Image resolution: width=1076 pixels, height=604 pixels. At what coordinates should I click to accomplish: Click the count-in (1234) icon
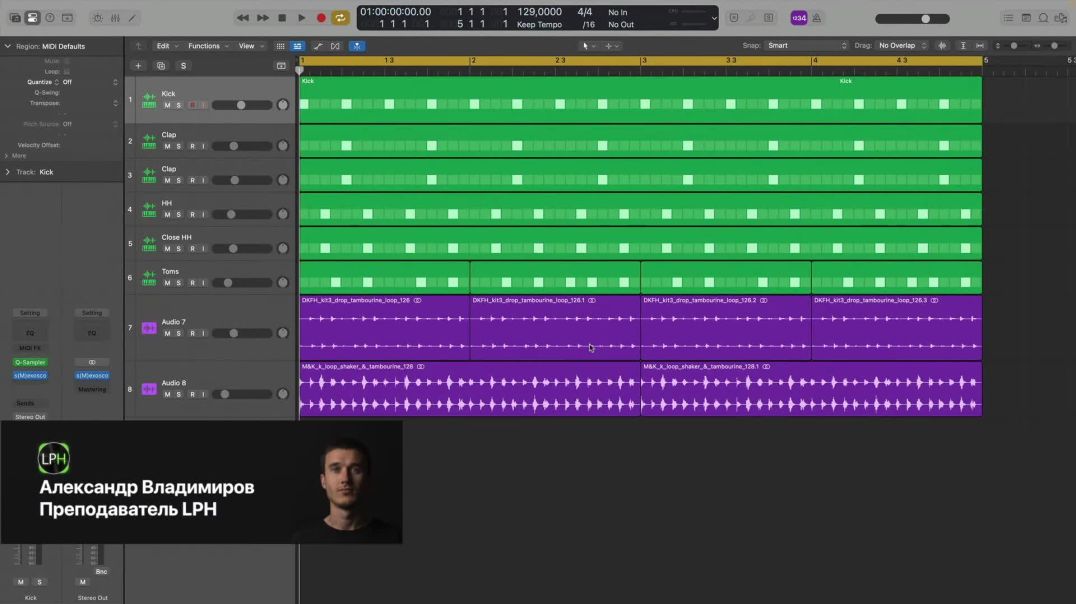point(798,17)
